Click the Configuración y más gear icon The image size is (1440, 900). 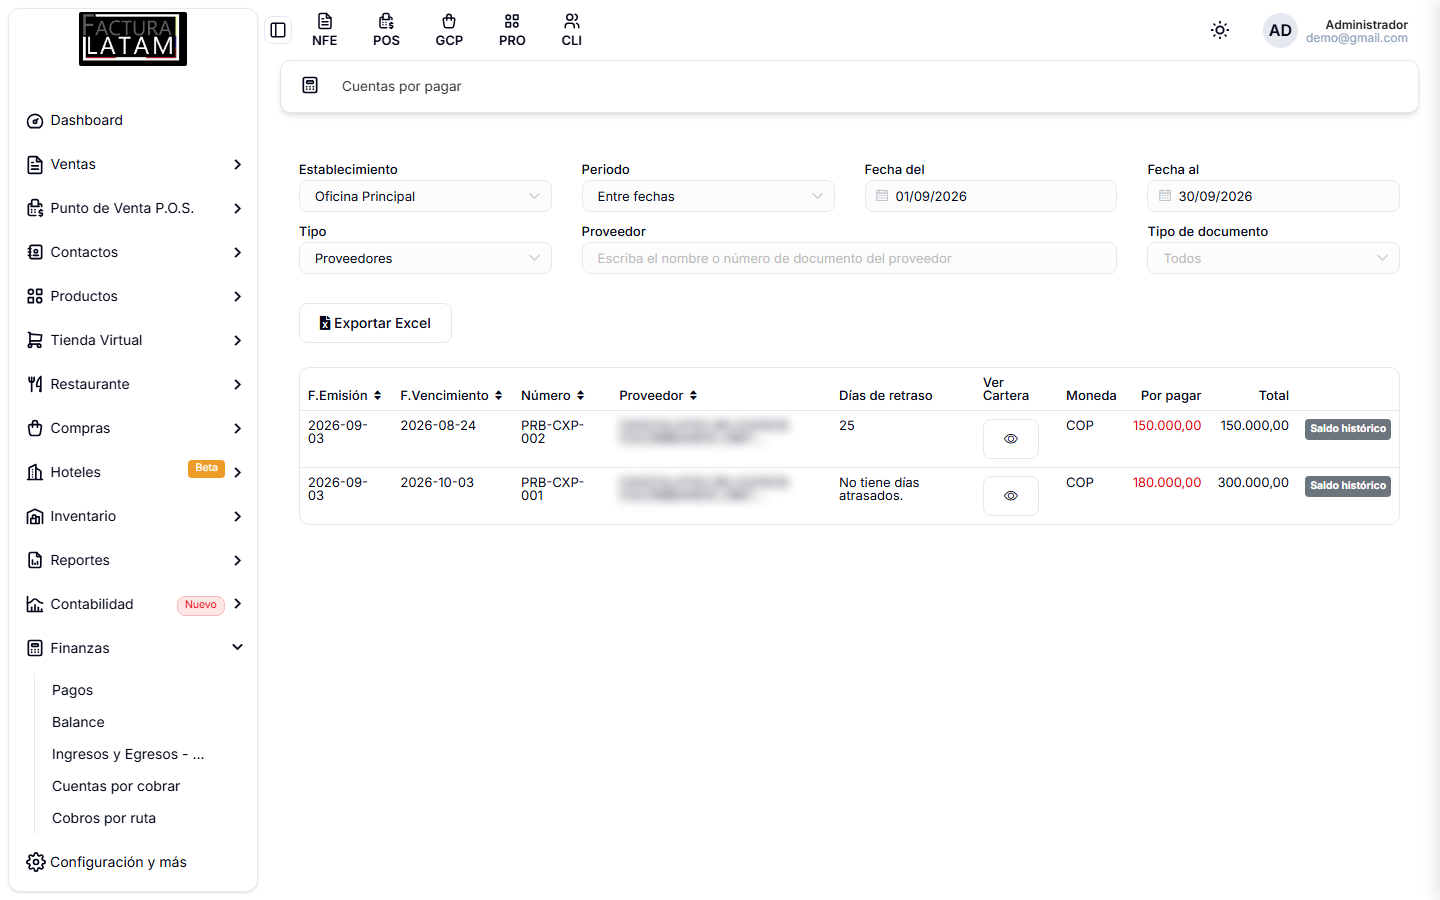click(x=36, y=862)
